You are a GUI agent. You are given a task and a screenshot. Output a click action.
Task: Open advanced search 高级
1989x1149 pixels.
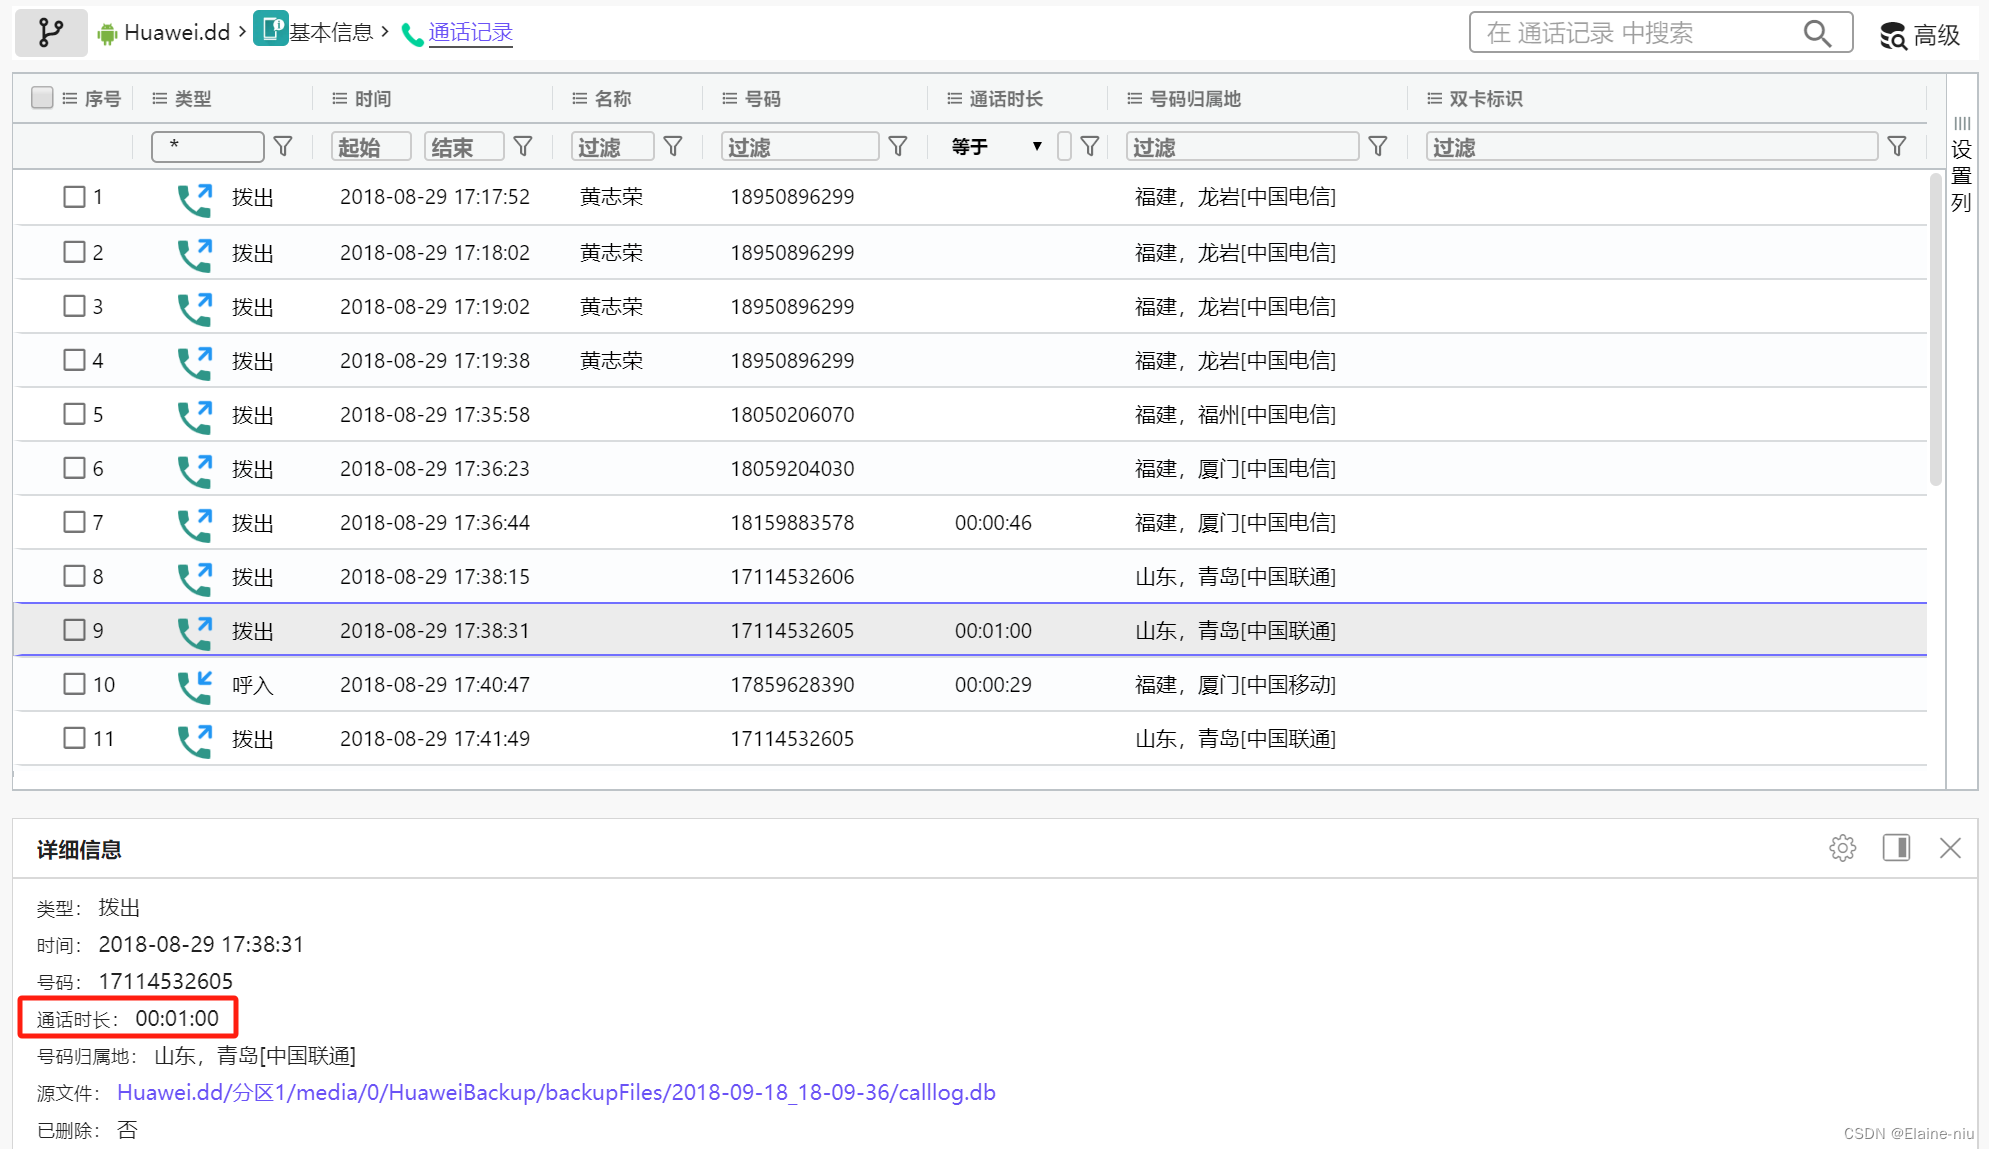(1920, 35)
